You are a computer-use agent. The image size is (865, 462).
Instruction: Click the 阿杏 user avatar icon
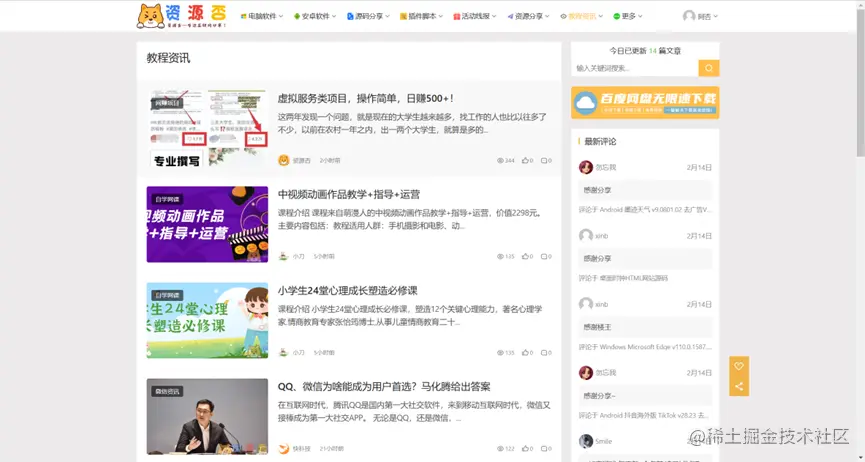click(x=688, y=16)
